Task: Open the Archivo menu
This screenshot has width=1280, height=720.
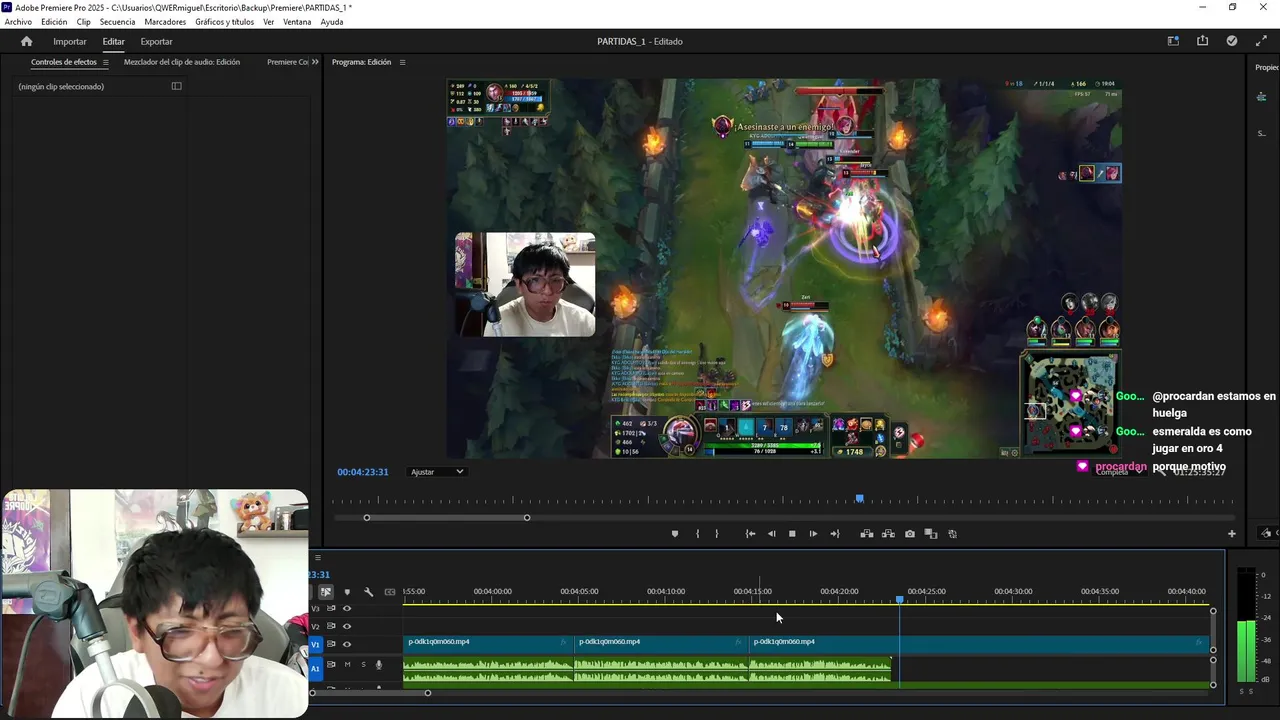Action: (18, 22)
